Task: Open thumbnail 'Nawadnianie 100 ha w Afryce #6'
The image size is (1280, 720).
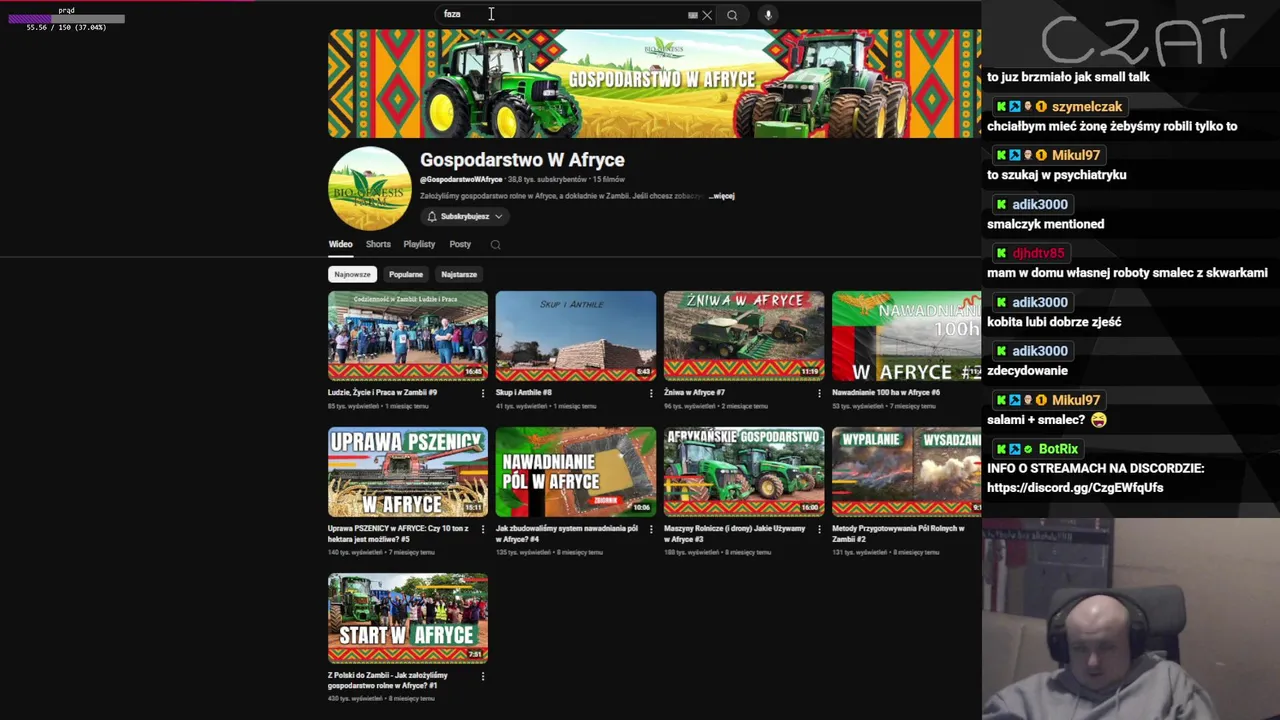Action: click(906, 336)
